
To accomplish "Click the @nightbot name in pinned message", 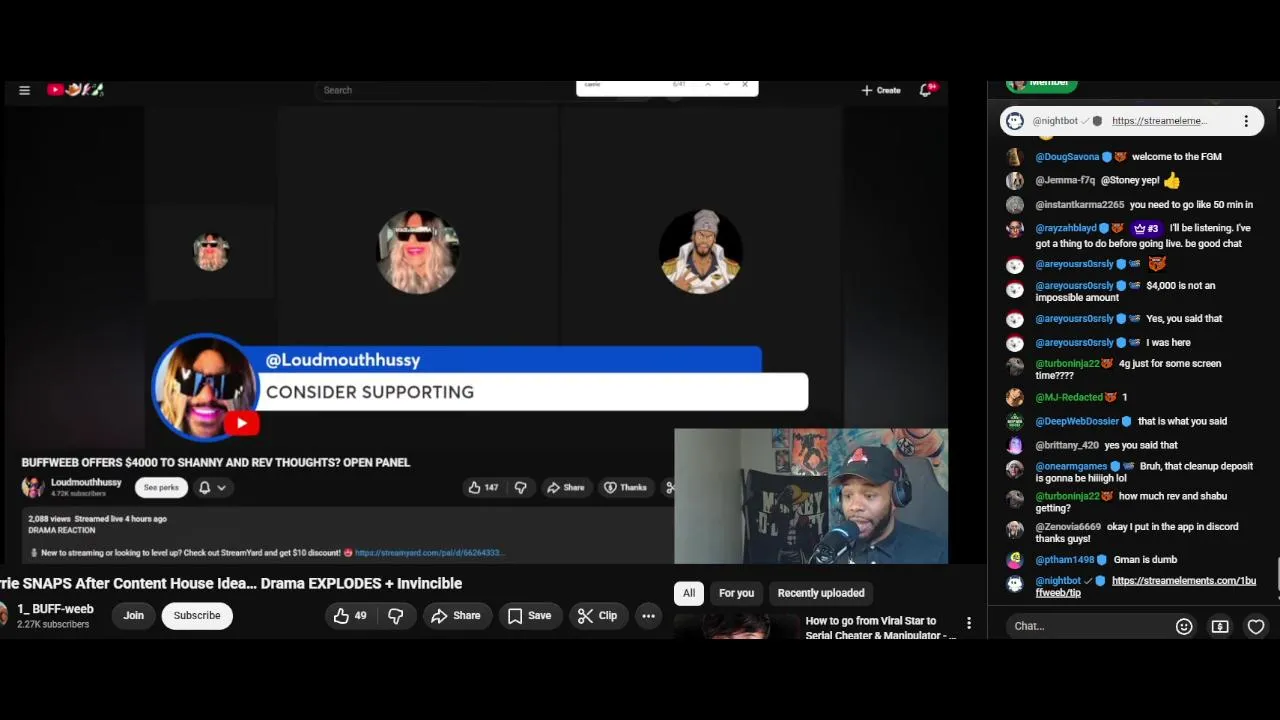I will tap(1055, 121).
